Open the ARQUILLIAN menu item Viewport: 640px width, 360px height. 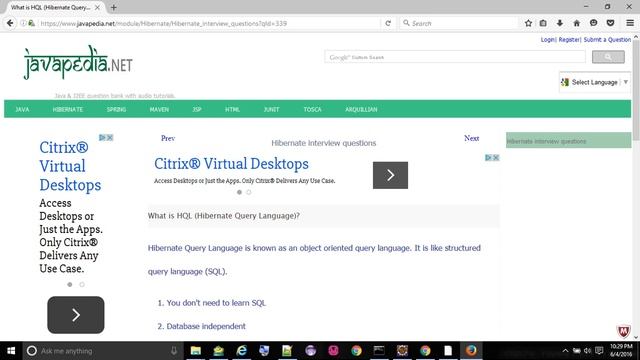(x=361, y=109)
